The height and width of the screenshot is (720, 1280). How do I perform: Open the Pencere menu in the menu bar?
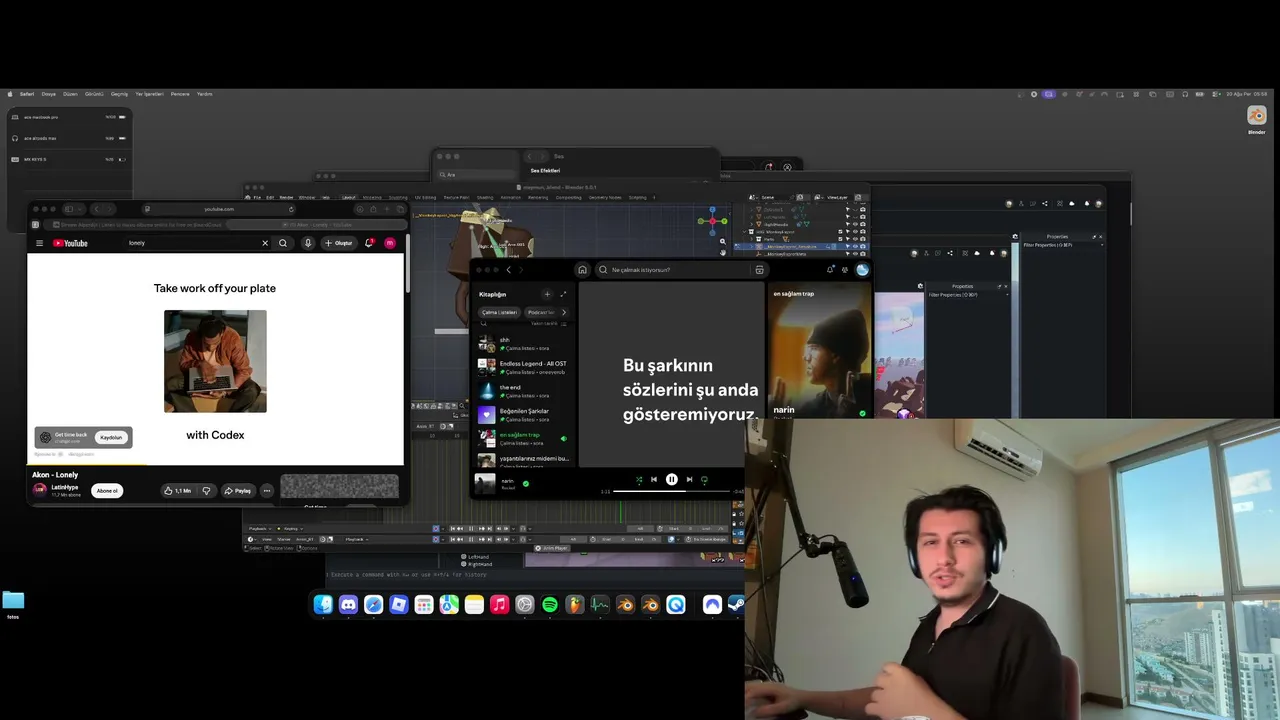(x=180, y=94)
